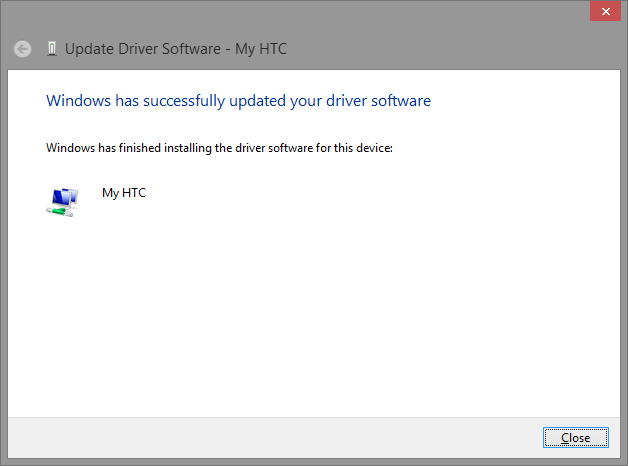
Task: Dismiss the dialog using the Close button
Action: 576,438
